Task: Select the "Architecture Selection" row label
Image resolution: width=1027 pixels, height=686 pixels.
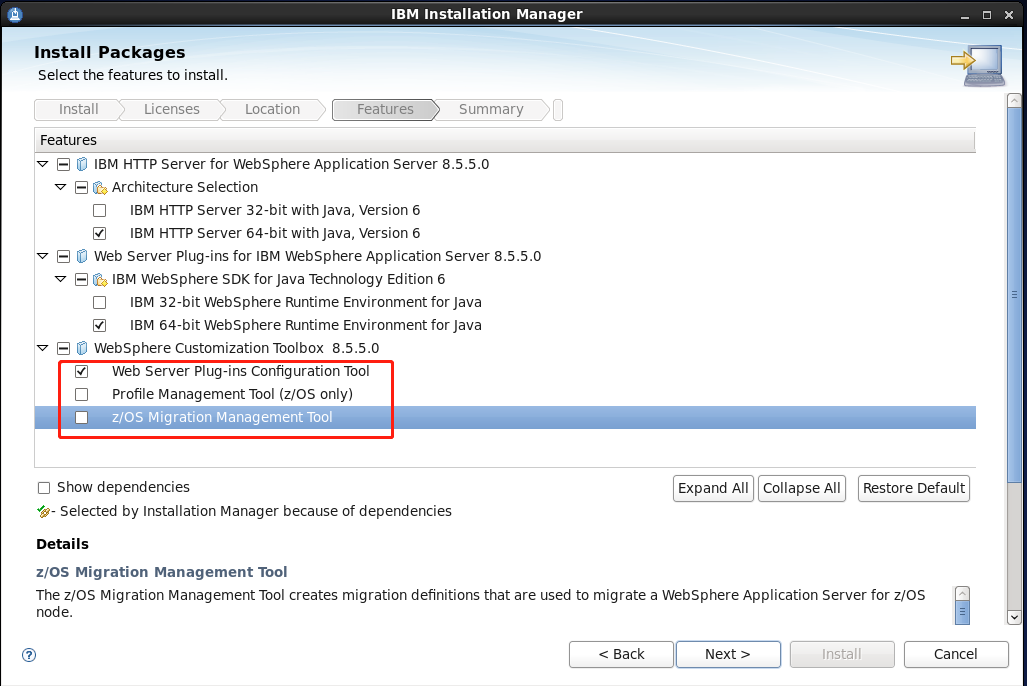Action: (185, 187)
